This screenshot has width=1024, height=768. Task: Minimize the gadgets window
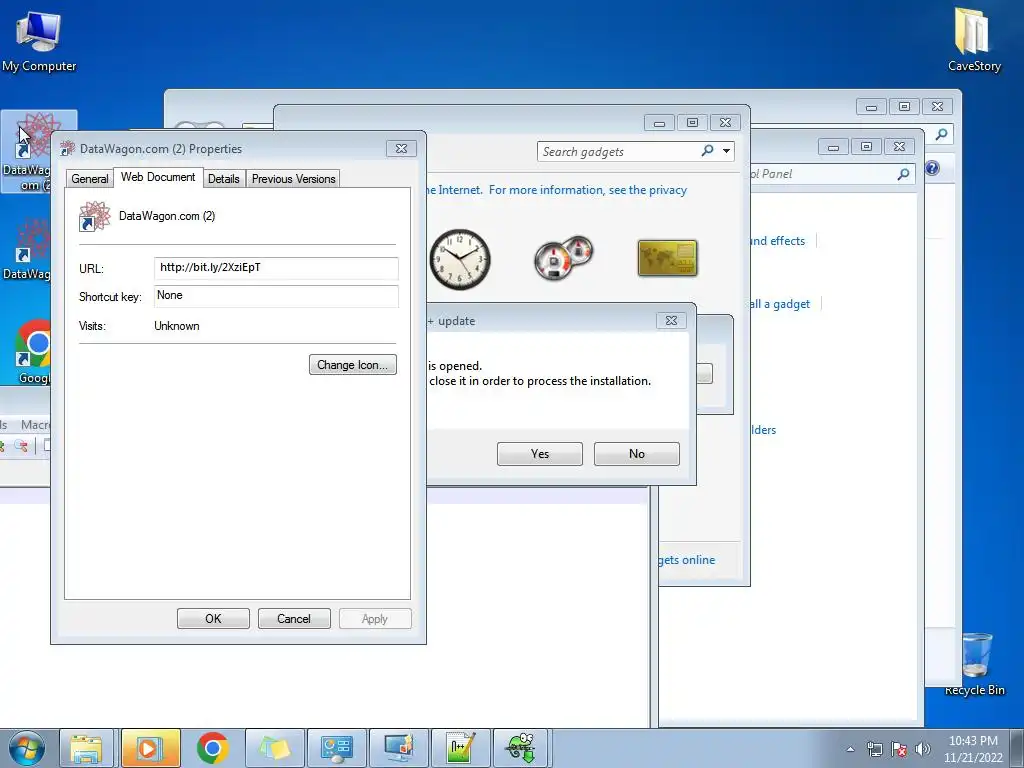coord(659,123)
